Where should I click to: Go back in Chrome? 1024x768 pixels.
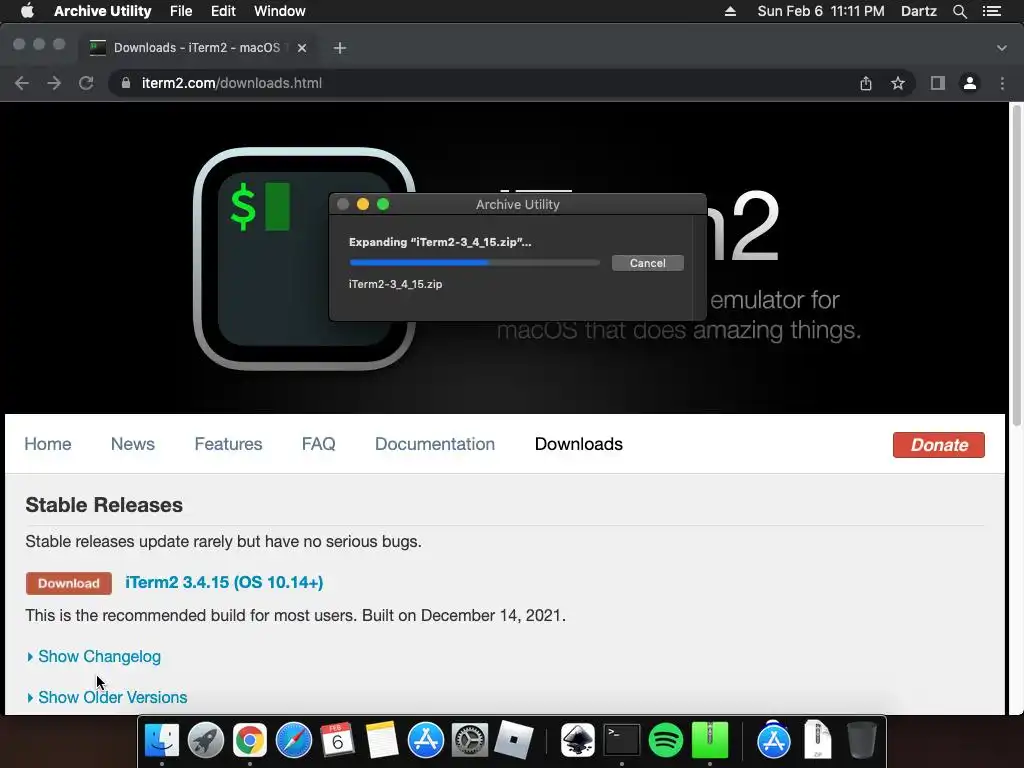(22, 83)
